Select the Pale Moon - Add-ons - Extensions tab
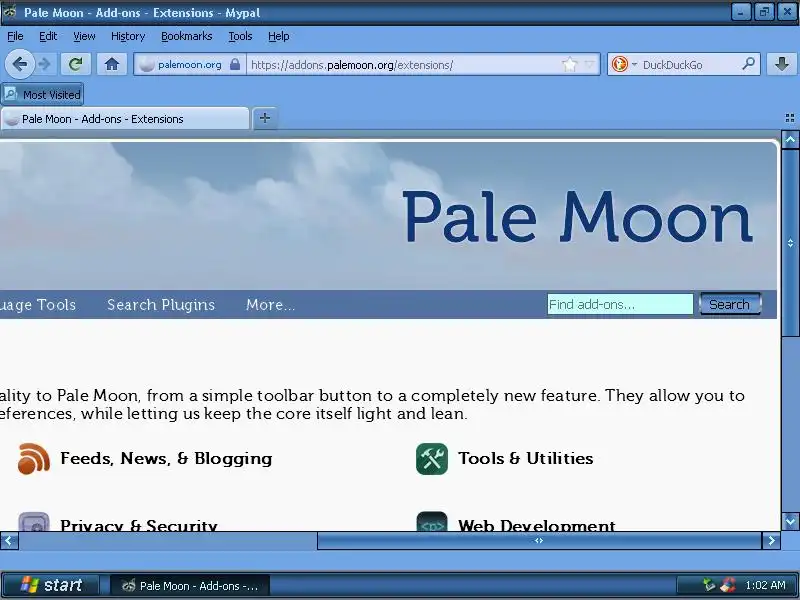The width and height of the screenshot is (800, 600). 125,119
